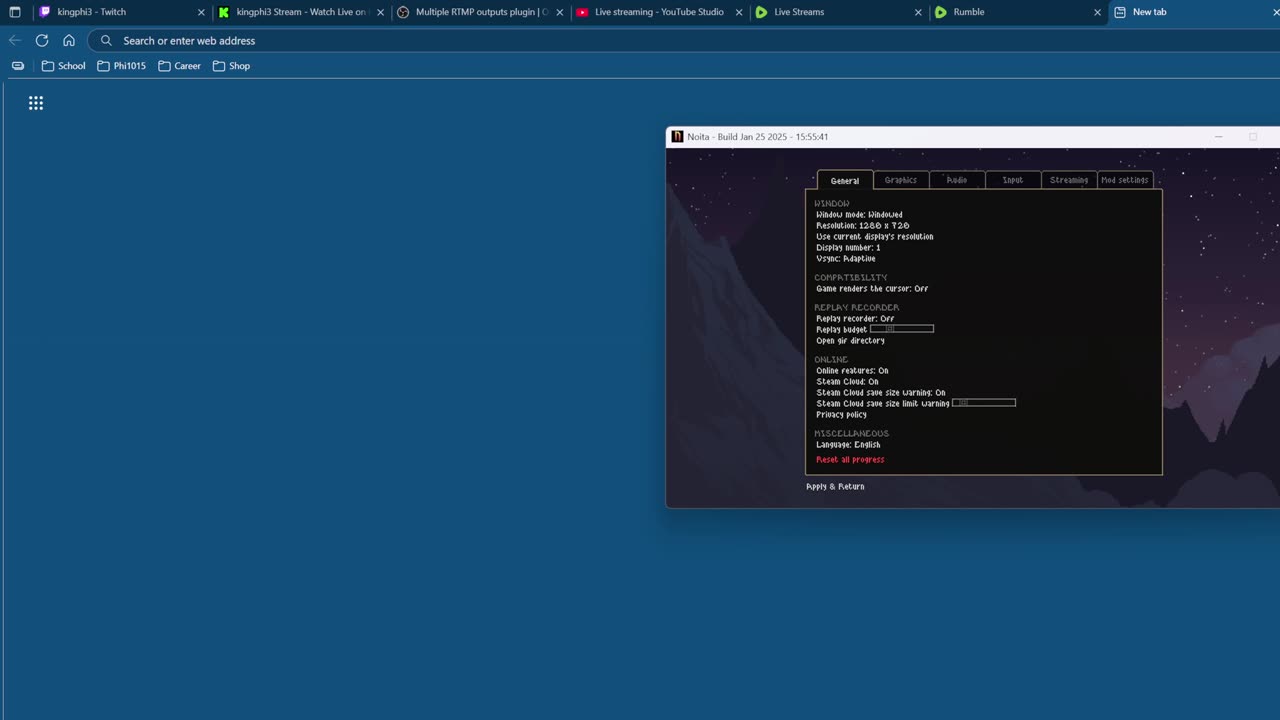The width and height of the screenshot is (1280, 720).
Task: Close the Rumble tab
Action: [1097, 12]
